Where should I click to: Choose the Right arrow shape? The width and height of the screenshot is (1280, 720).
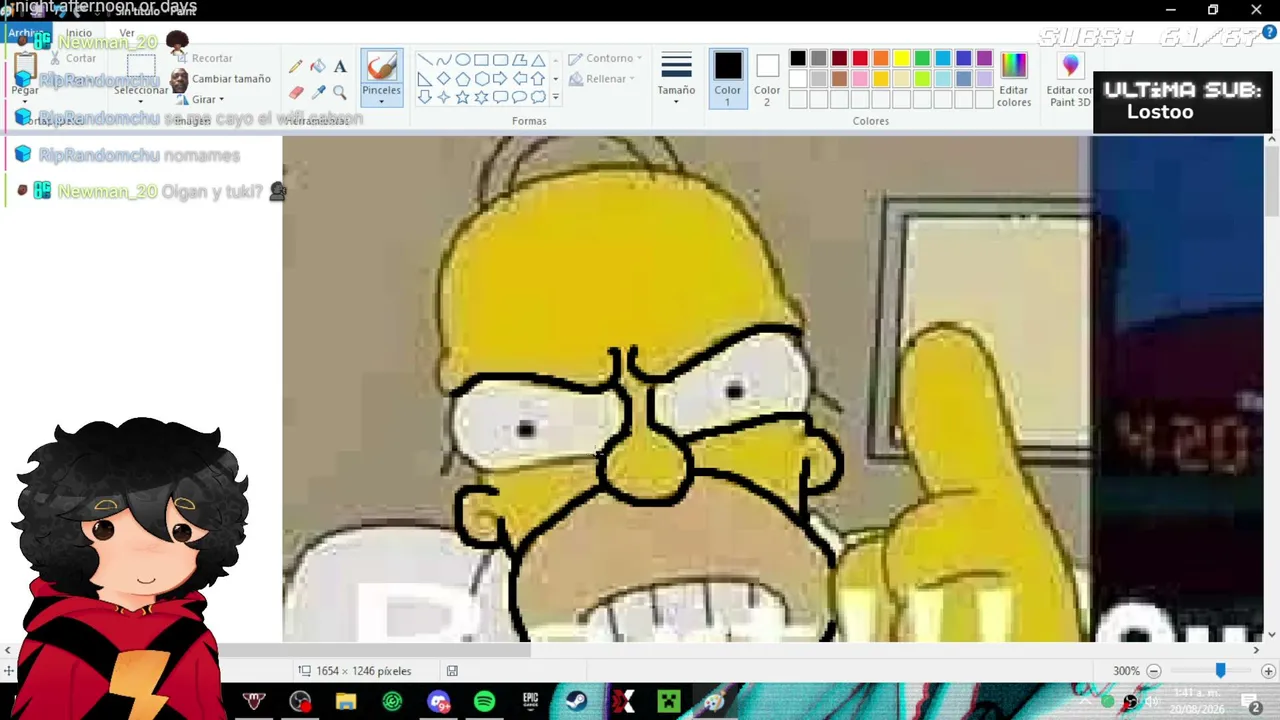(x=500, y=79)
